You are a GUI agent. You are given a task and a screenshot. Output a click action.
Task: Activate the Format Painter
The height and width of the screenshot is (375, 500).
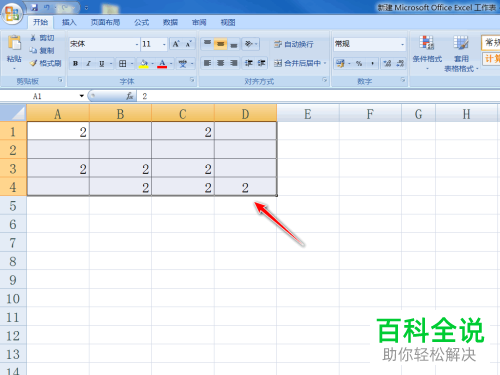(46, 63)
